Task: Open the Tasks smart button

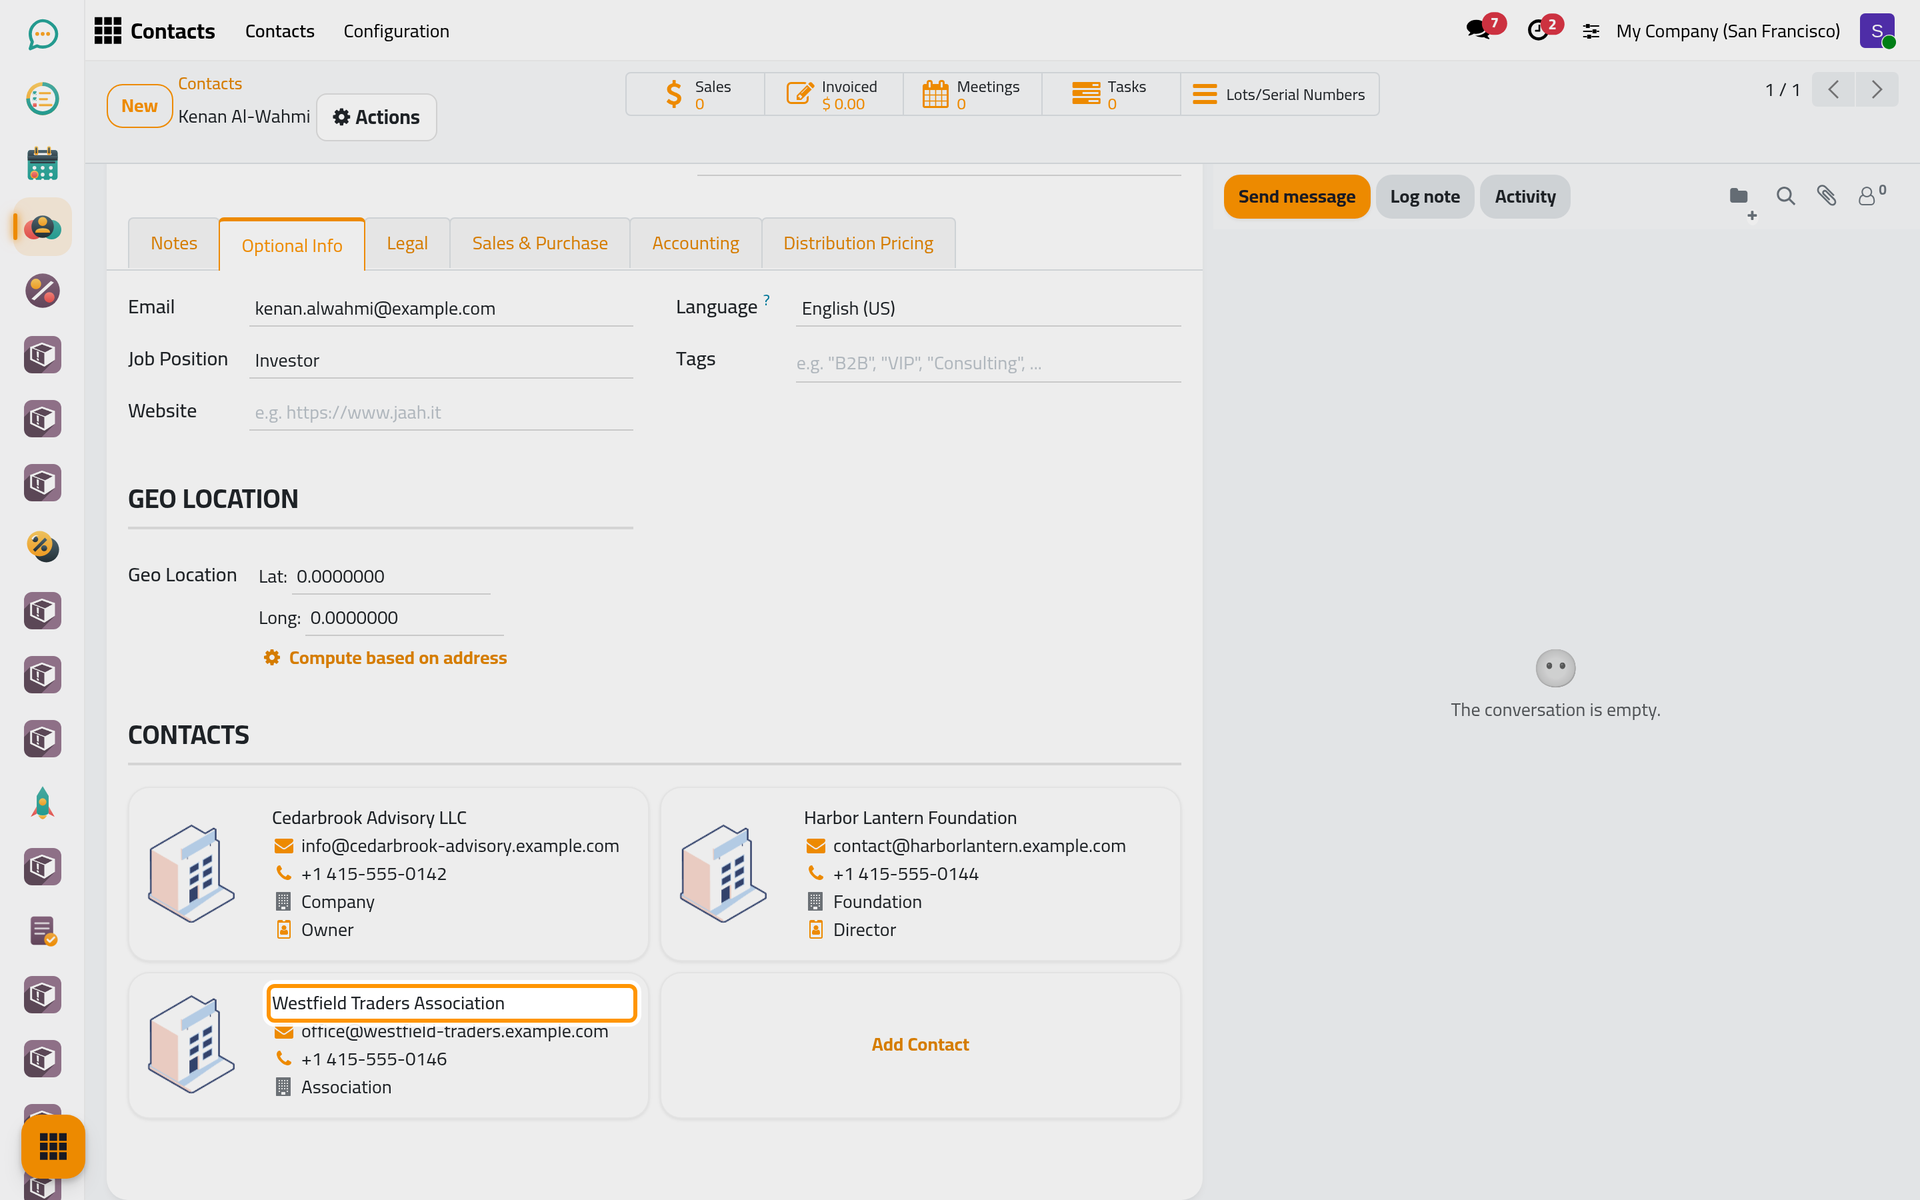Action: pos(1111,94)
